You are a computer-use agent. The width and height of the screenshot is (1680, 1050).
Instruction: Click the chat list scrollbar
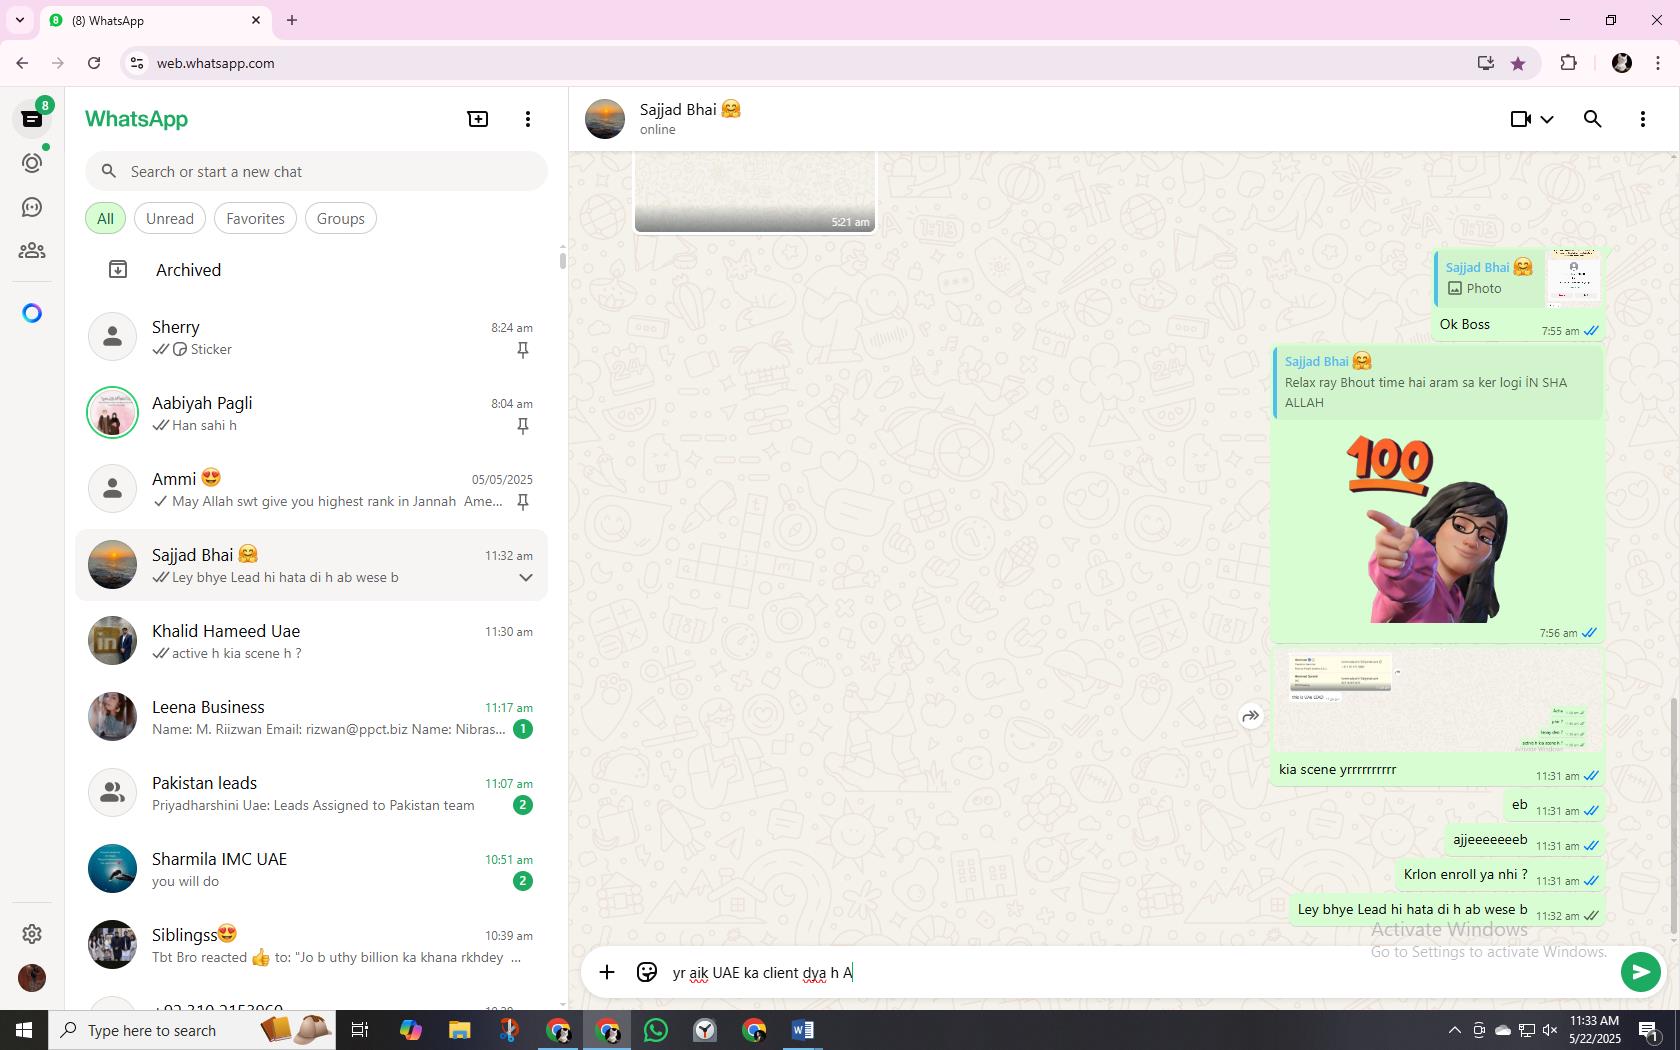[x=562, y=260]
